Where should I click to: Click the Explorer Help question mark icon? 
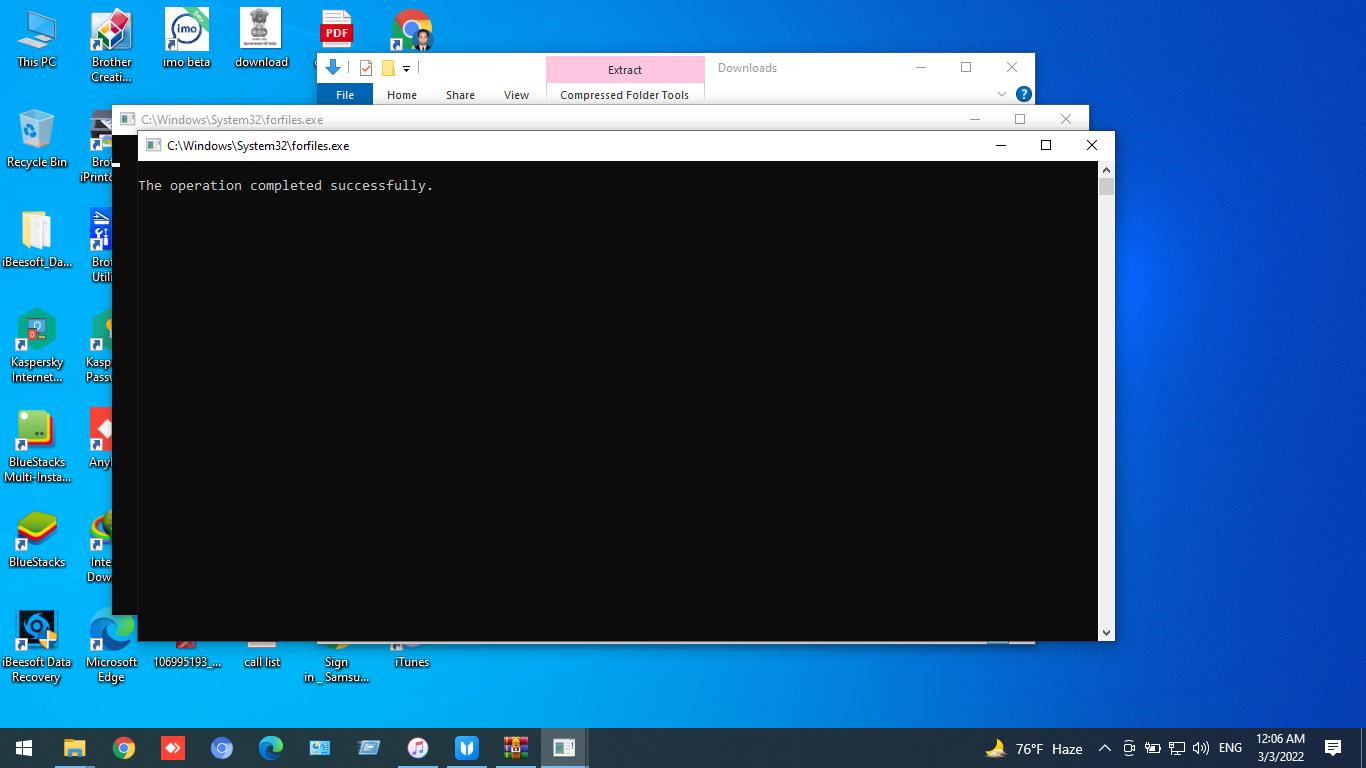[x=1023, y=94]
